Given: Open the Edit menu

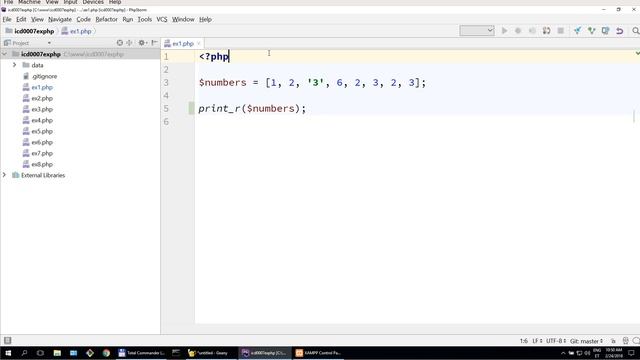Looking at the screenshot, I should (21, 19).
